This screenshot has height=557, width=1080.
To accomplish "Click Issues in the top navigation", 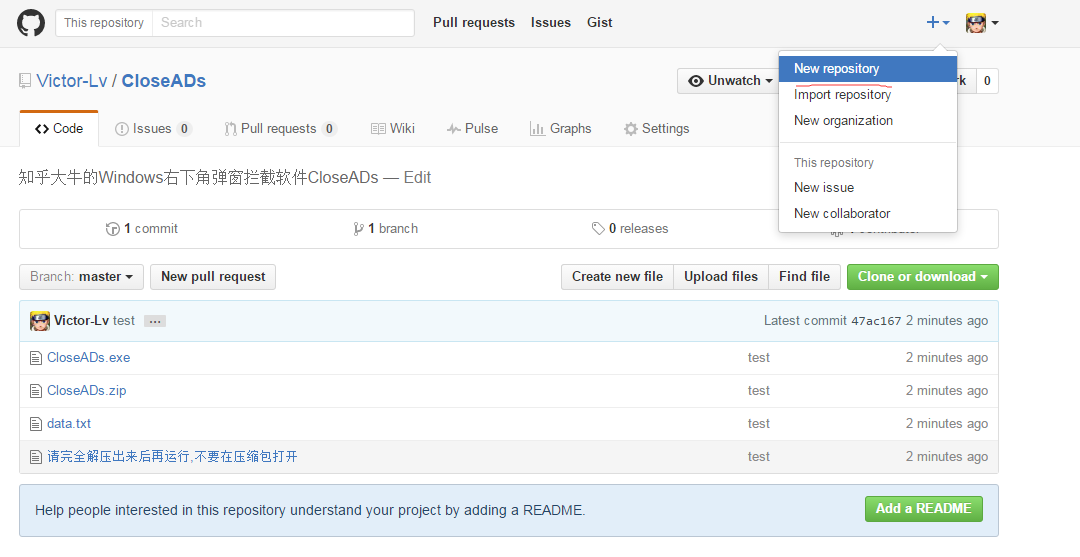I will coord(551,23).
